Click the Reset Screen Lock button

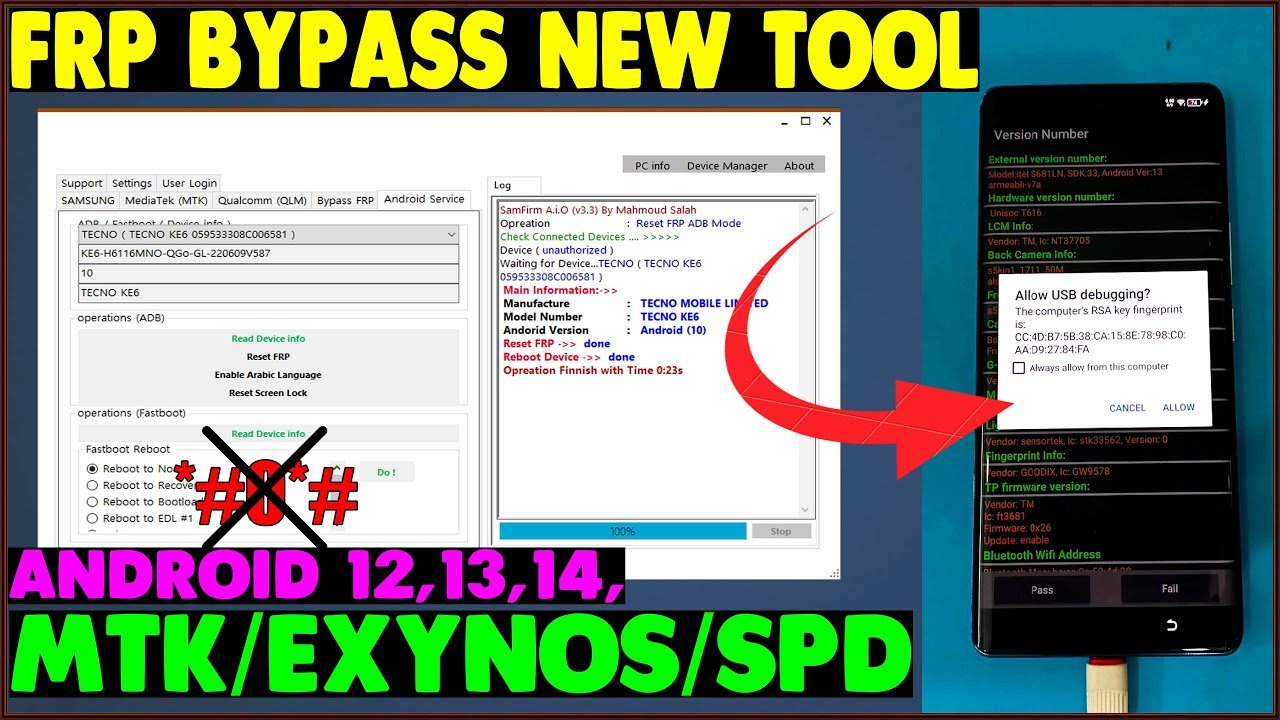[268, 393]
